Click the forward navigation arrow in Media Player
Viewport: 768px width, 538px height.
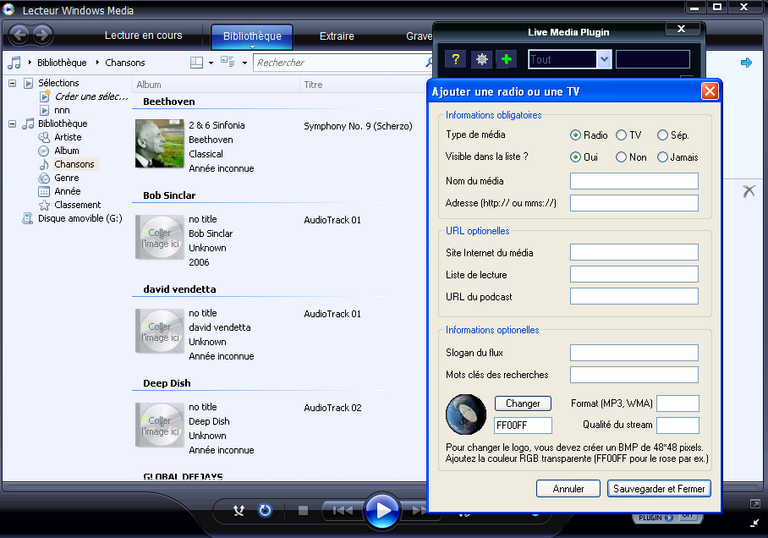[43, 35]
